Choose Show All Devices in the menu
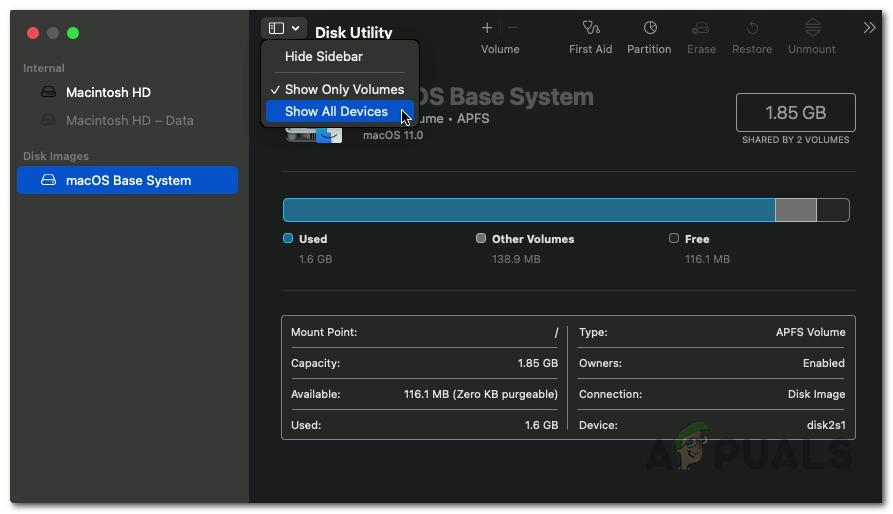 click(337, 111)
